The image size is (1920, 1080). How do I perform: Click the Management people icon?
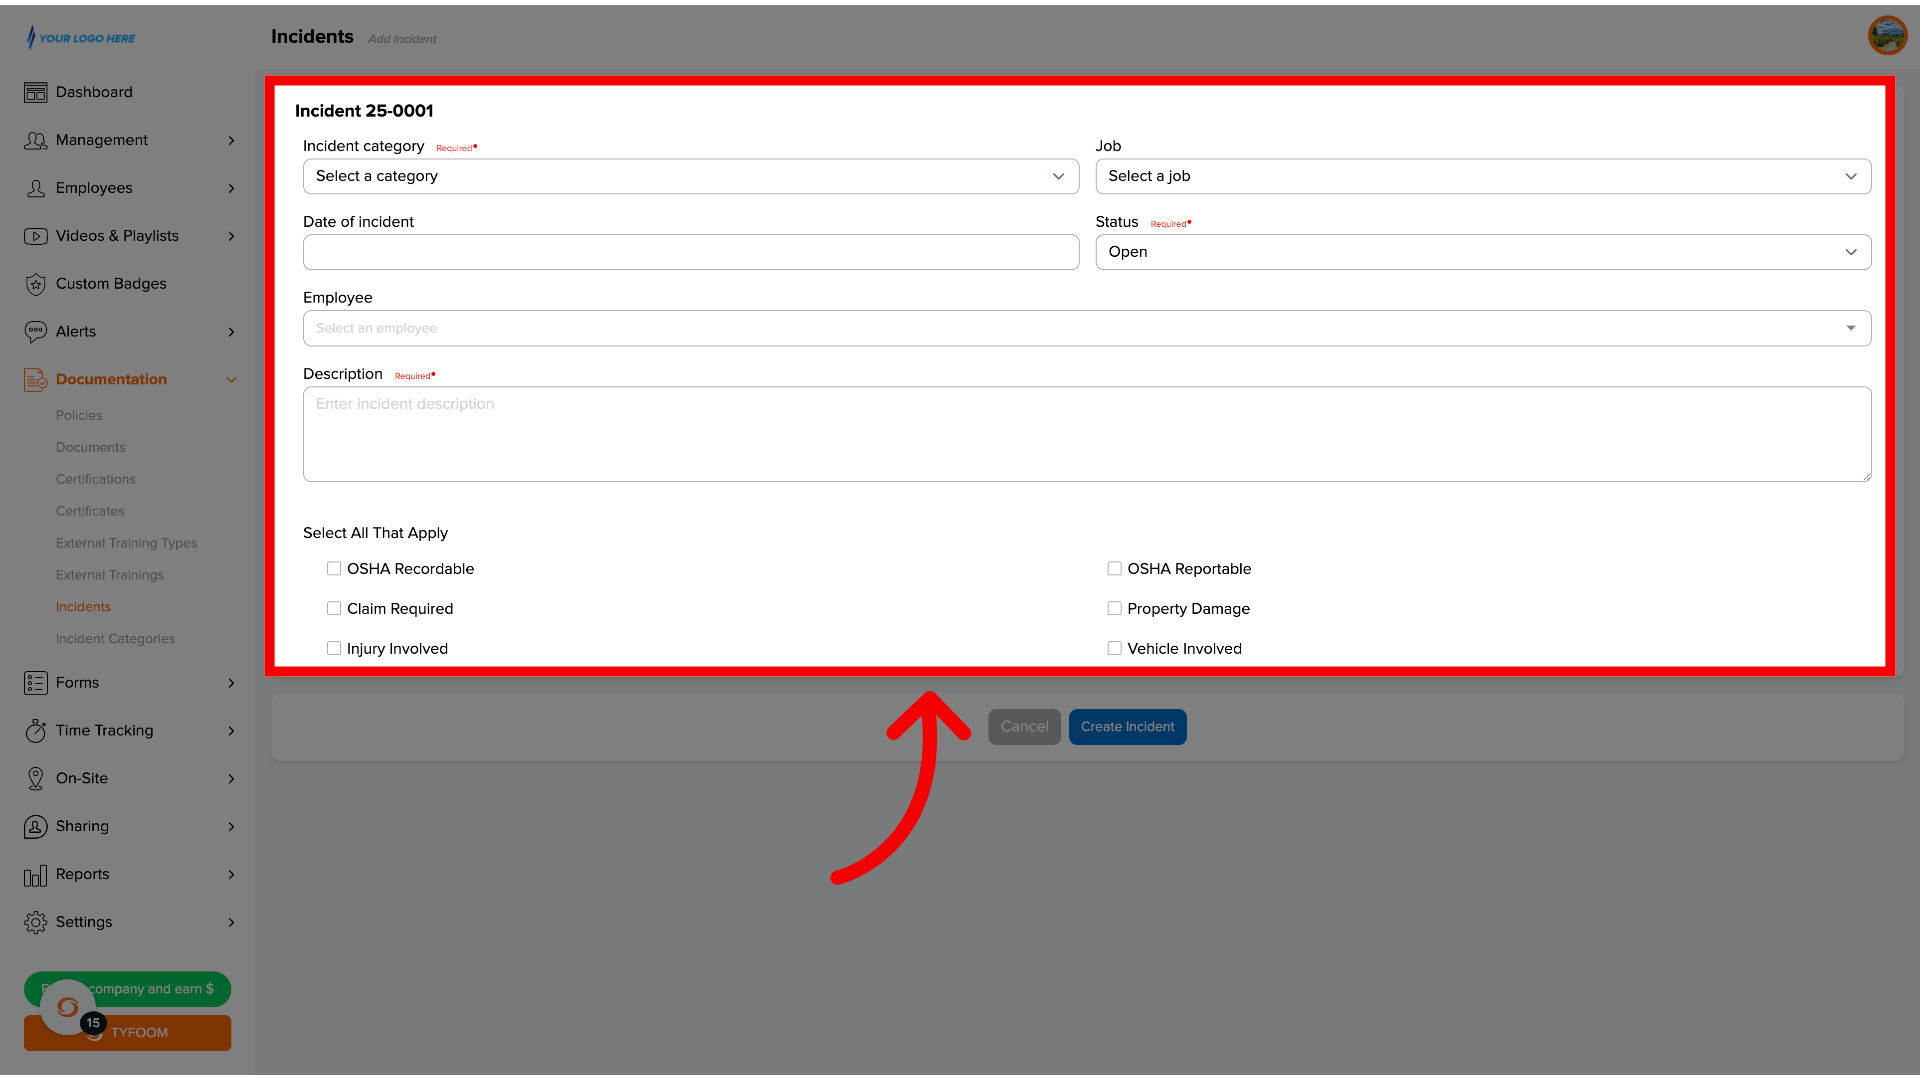pos(36,140)
